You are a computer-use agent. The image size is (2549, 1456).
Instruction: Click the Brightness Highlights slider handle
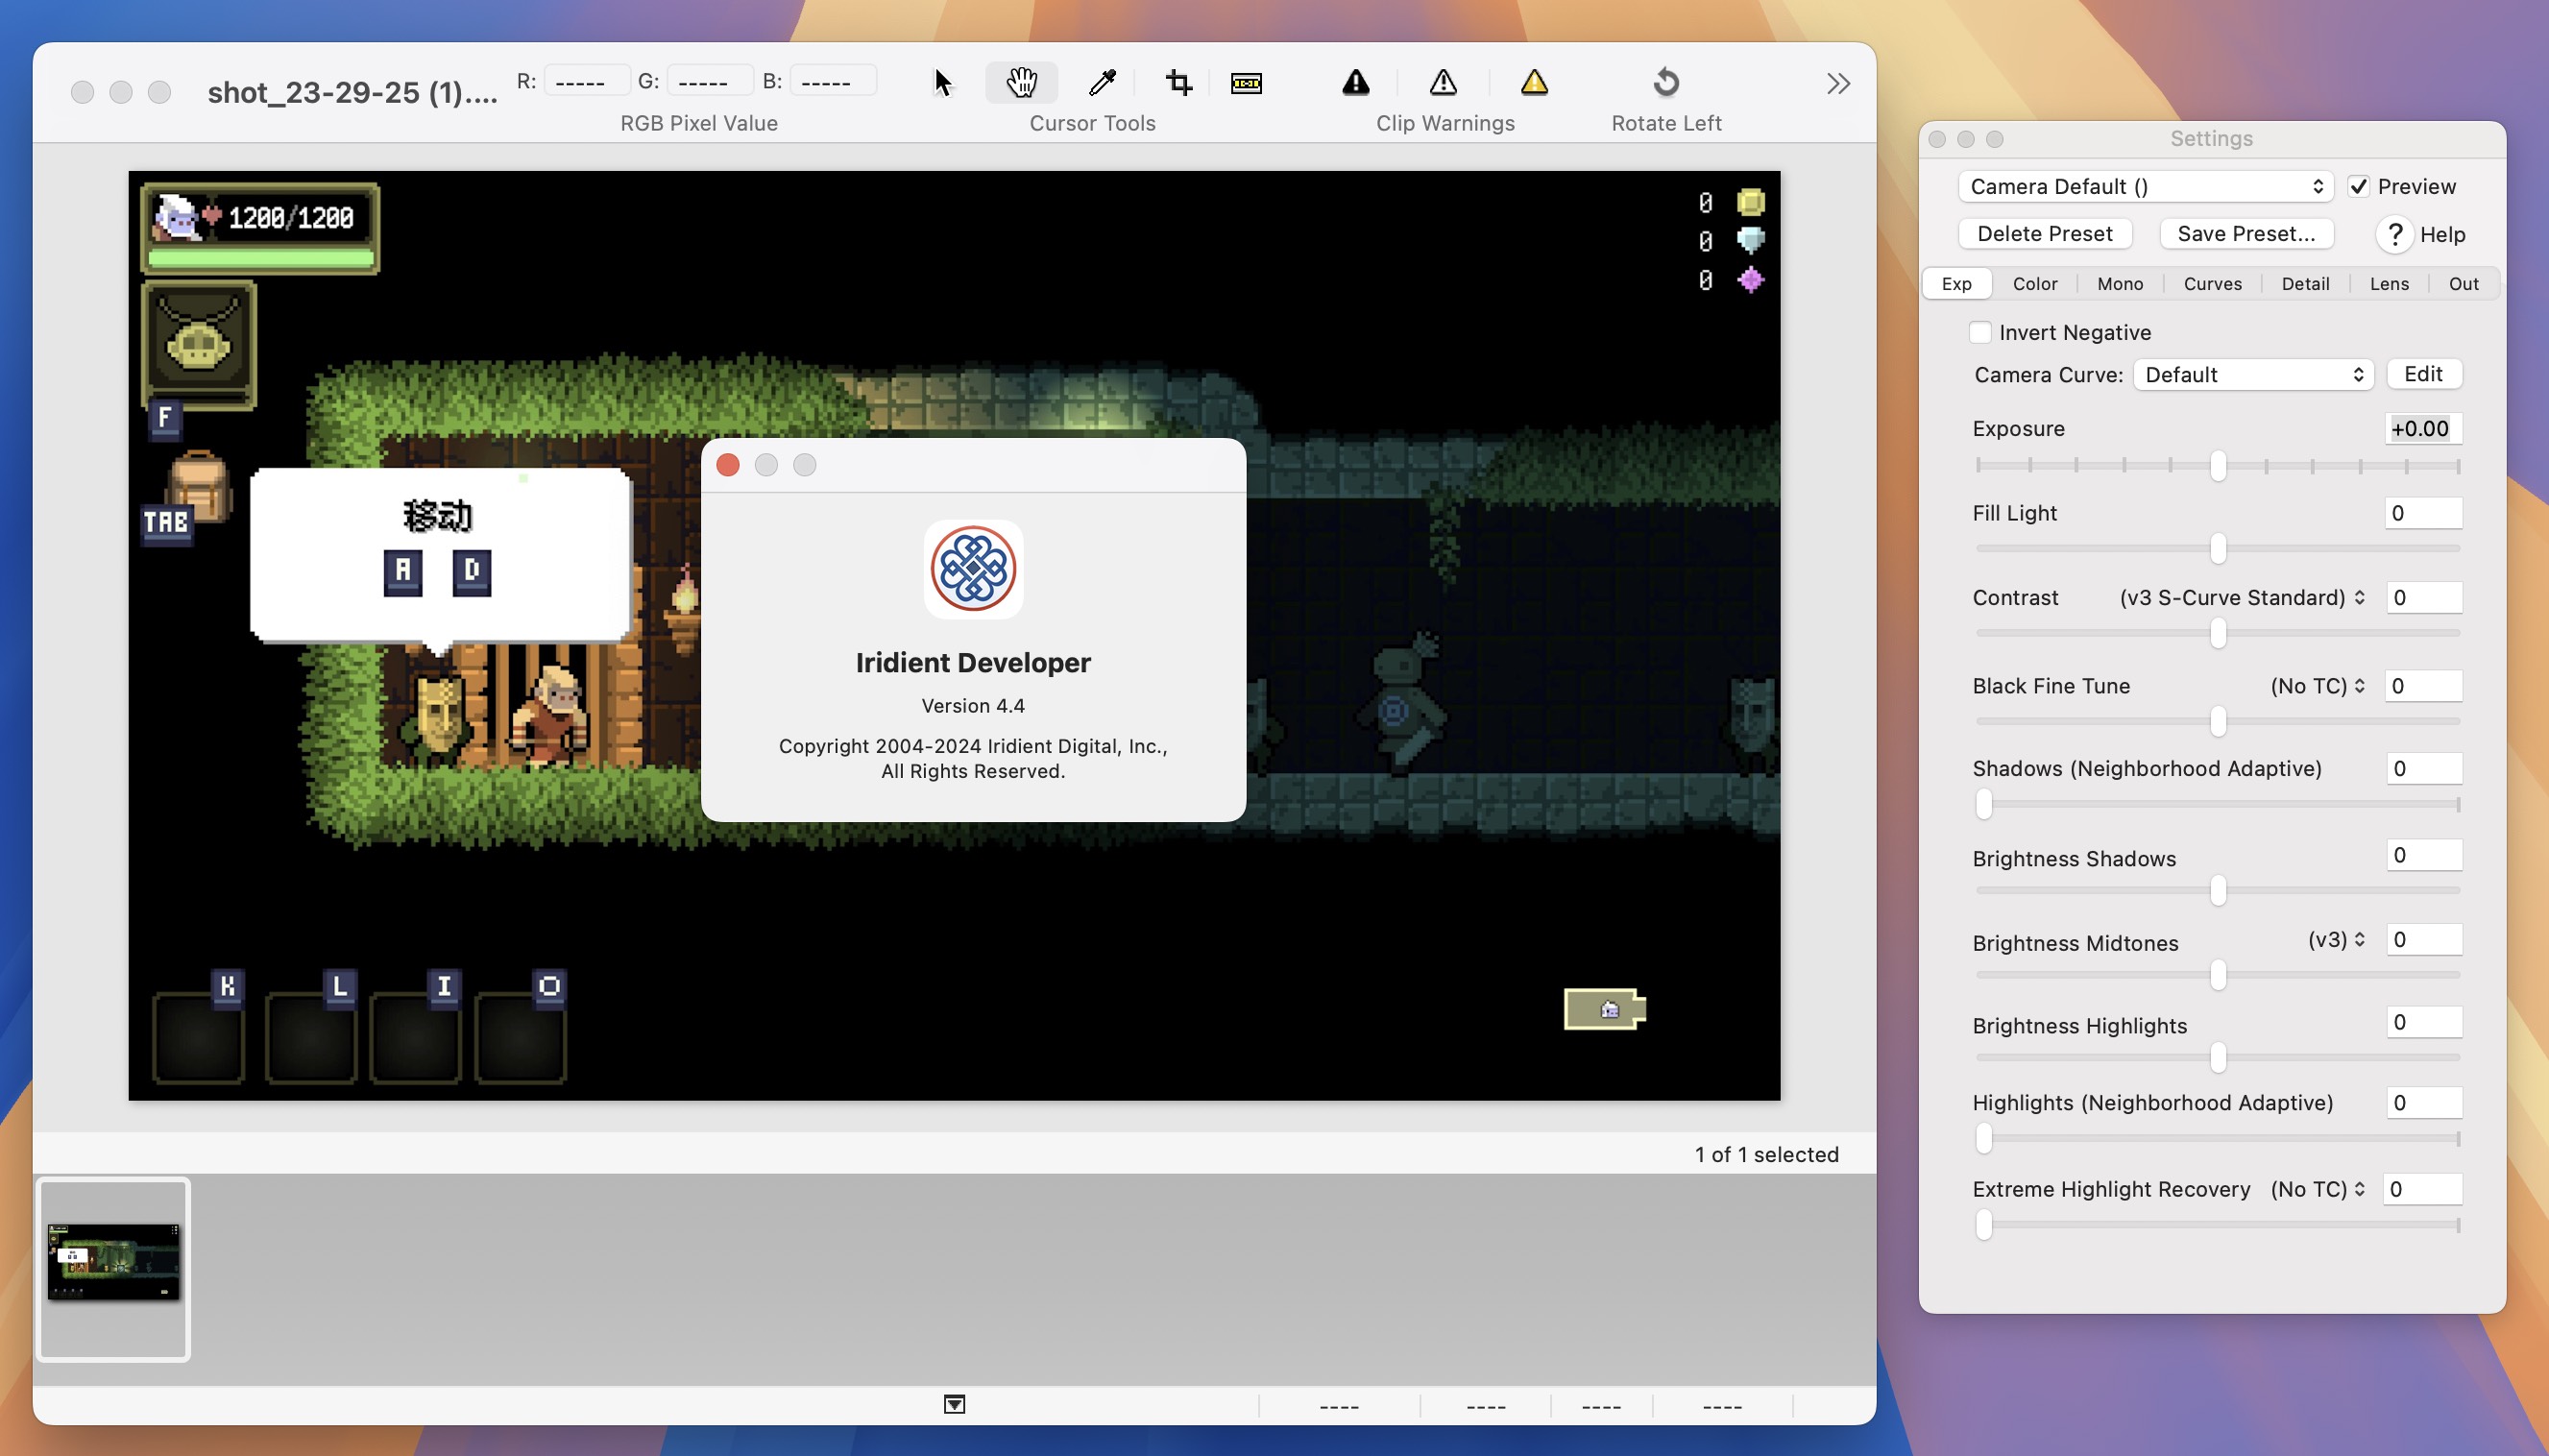[2218, 1058]
